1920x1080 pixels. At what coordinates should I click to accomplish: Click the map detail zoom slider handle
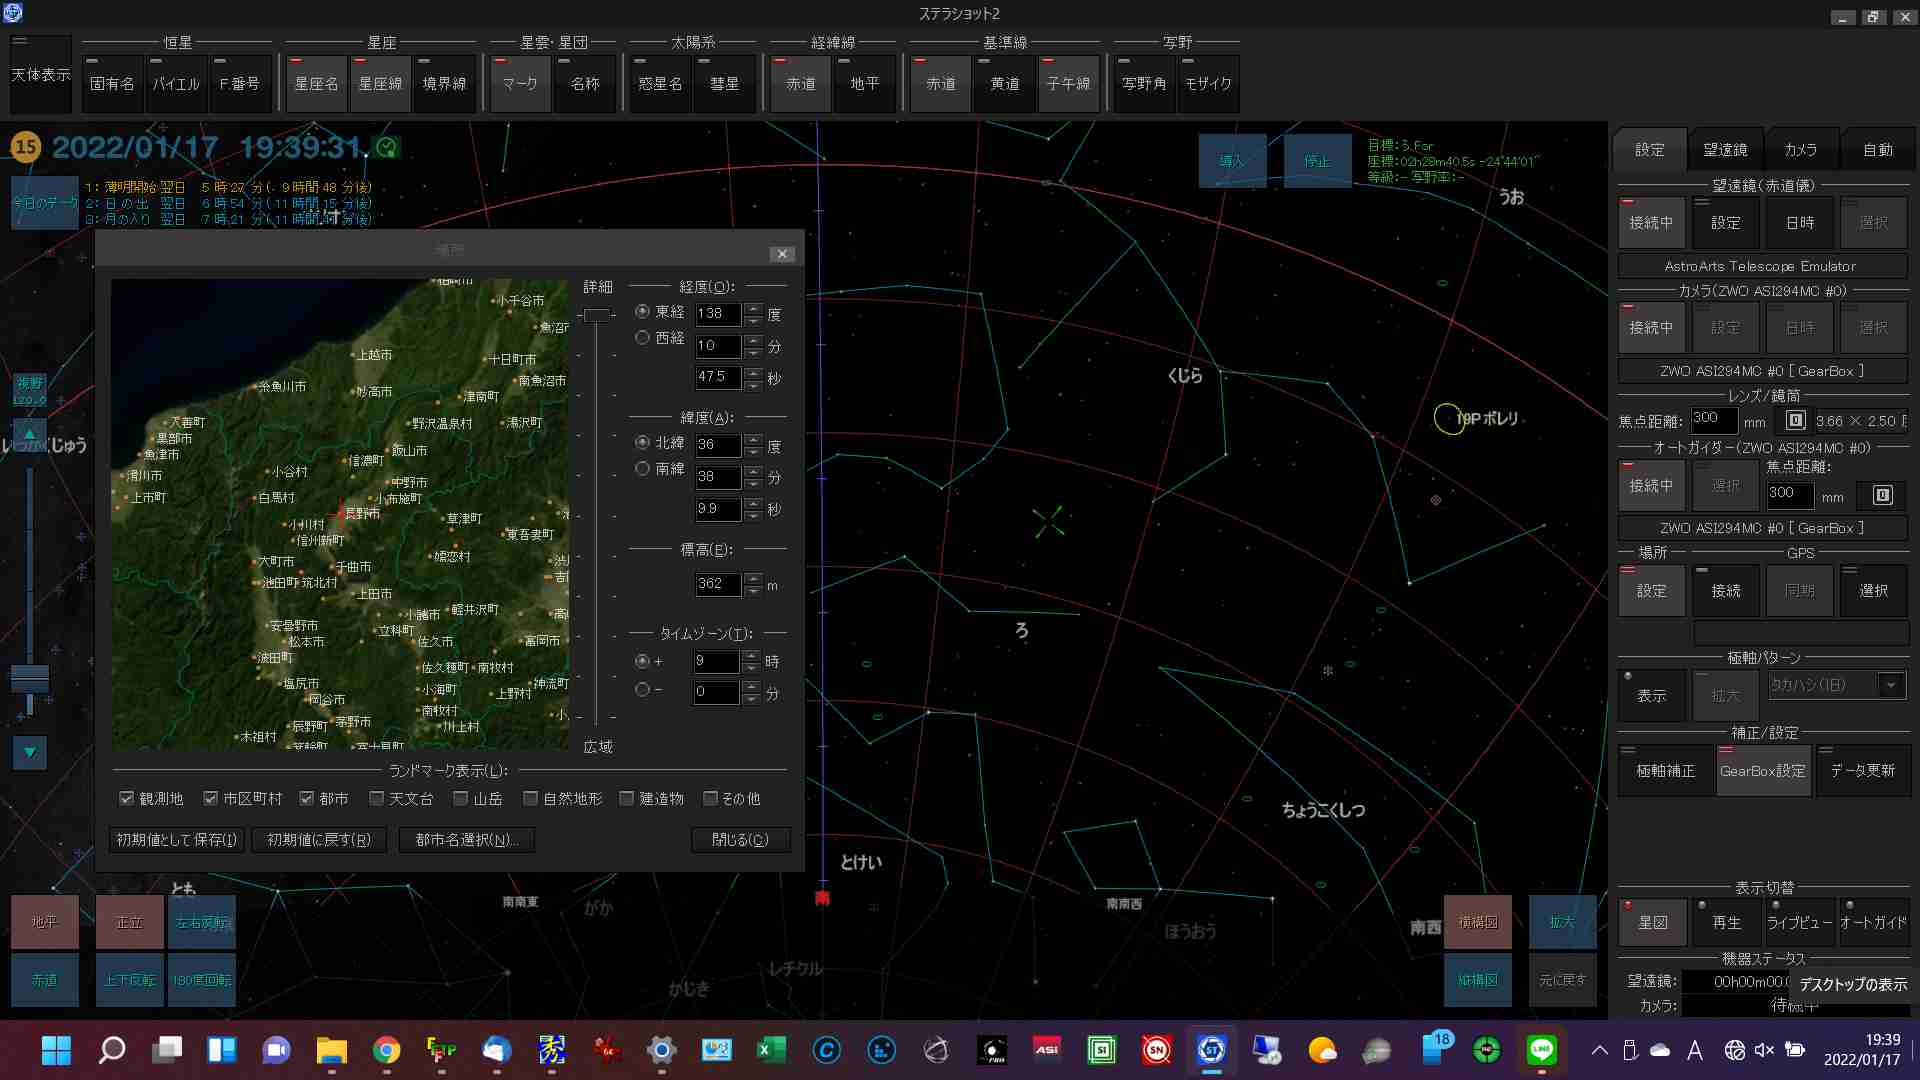(x=597, y=316)
